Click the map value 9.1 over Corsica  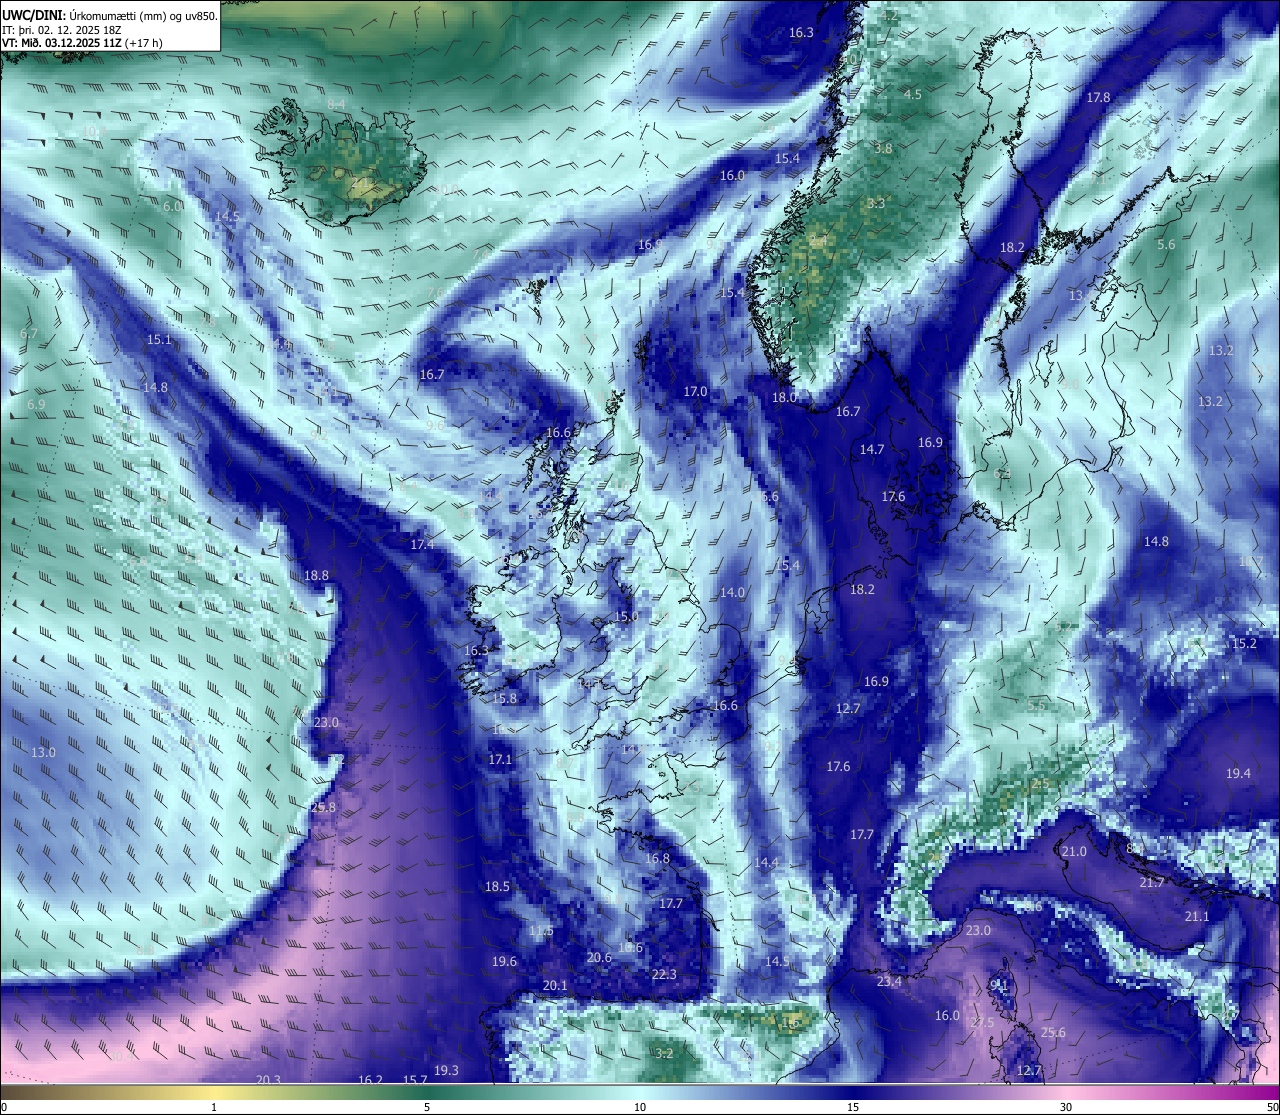coord(999,985)
